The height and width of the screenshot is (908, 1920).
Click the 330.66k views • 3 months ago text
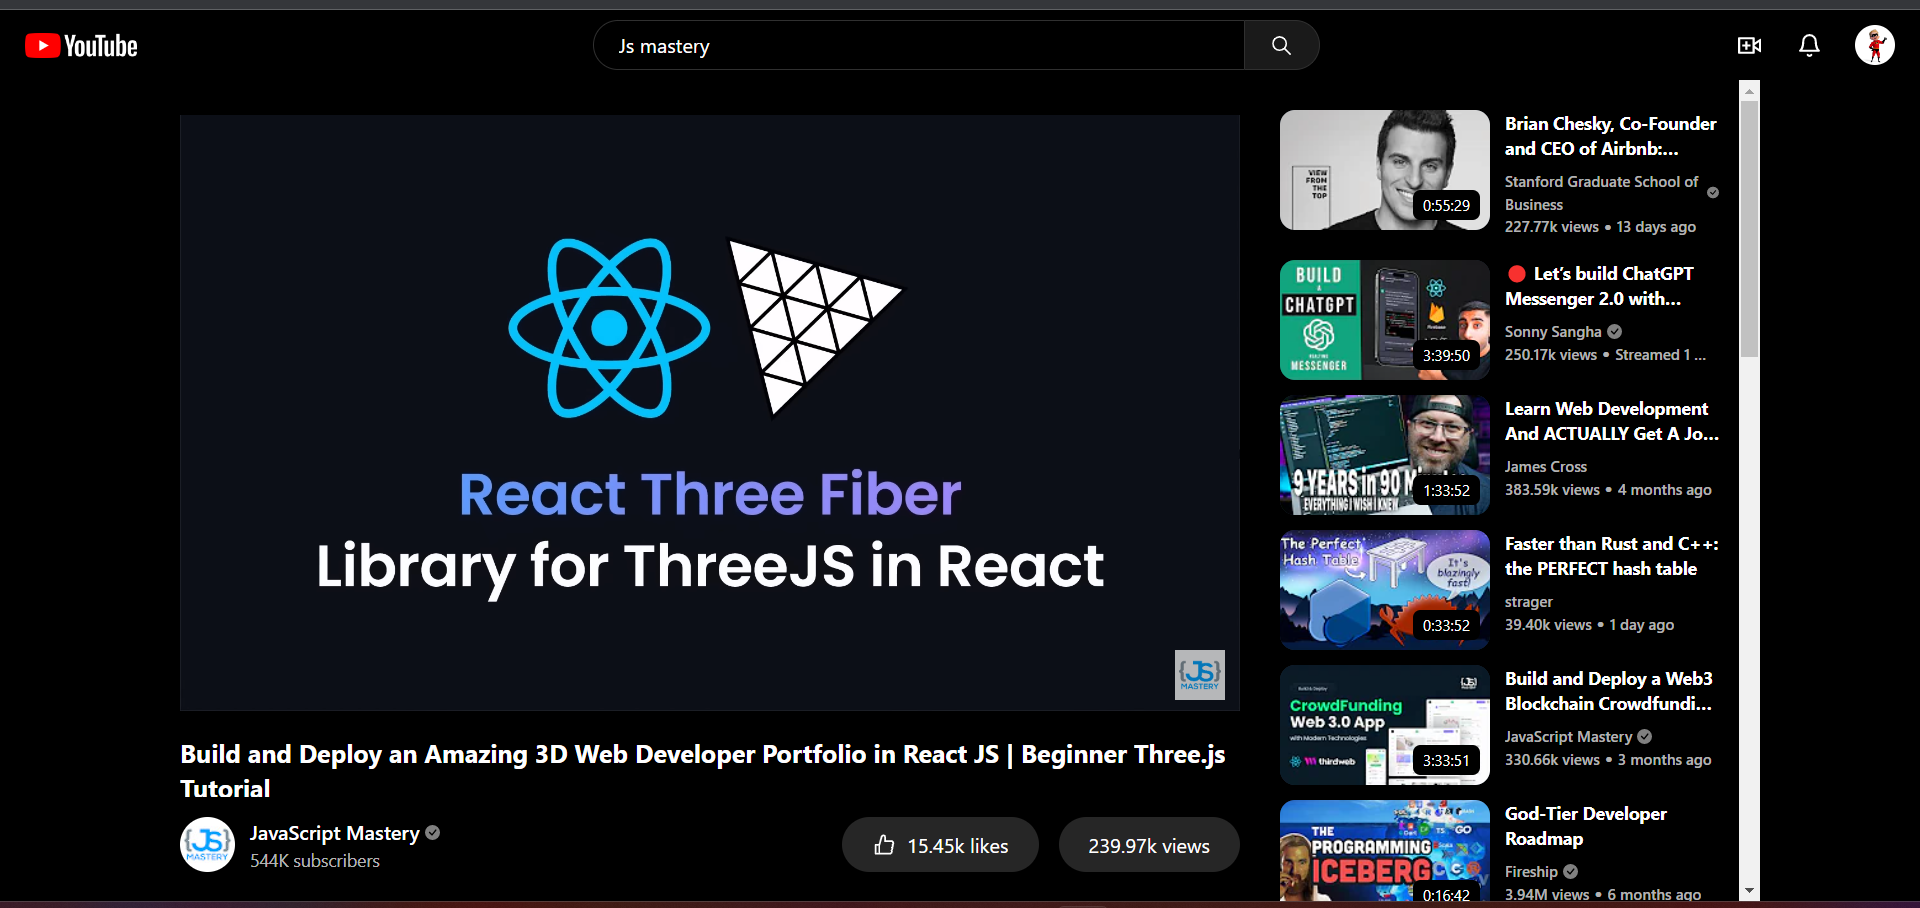(1608, 760)
